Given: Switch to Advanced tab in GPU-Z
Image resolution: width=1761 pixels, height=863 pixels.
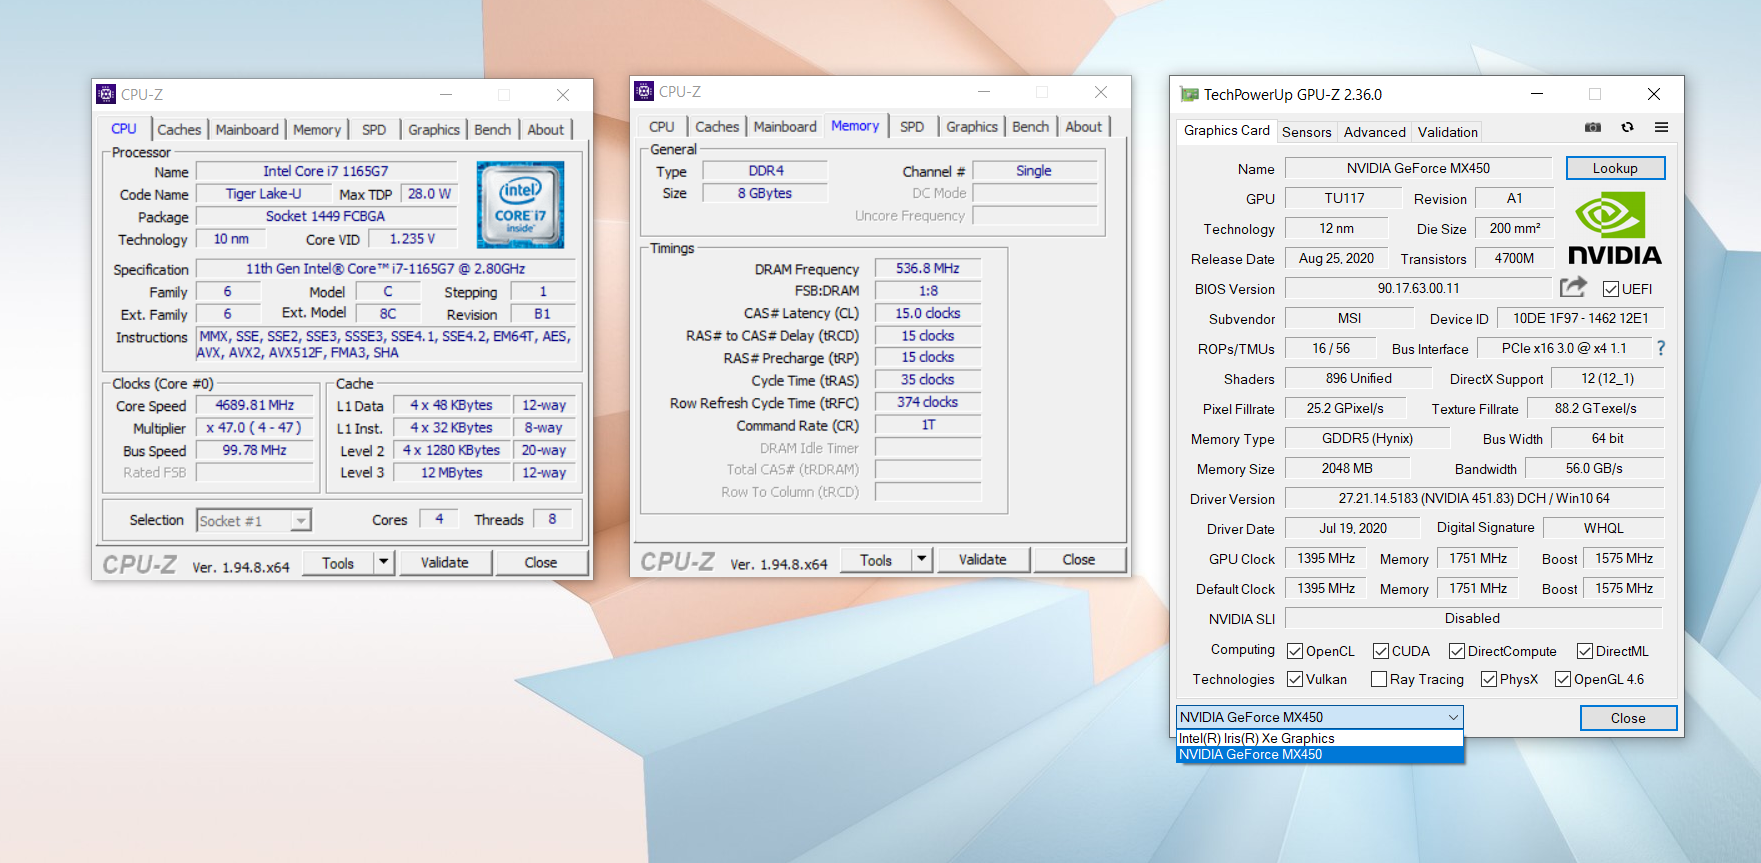Looking at the screenshot, I should pyautogui.click(x=1374, y=132).
